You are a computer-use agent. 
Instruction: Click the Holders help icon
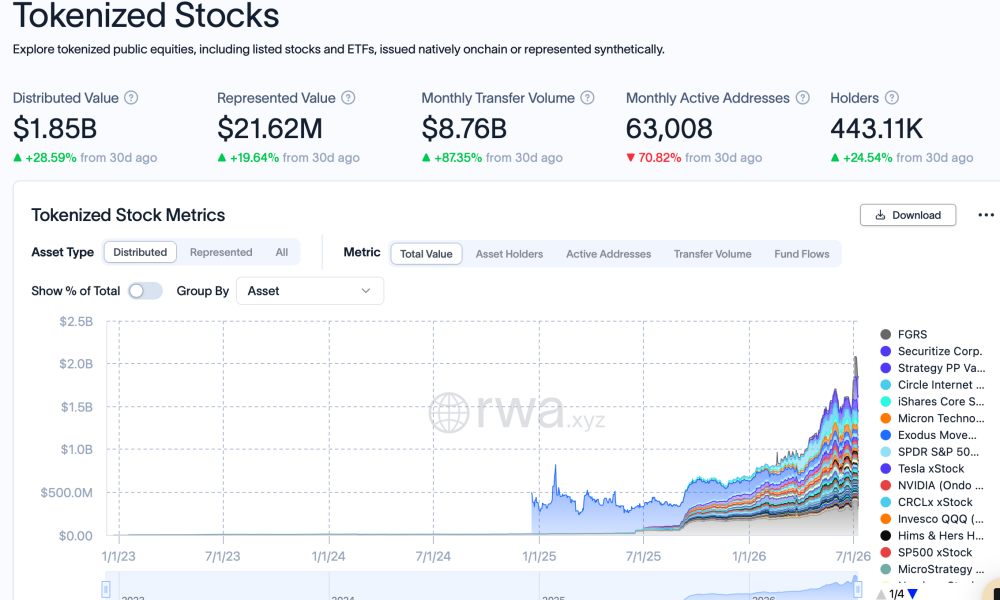click(892, 98)
